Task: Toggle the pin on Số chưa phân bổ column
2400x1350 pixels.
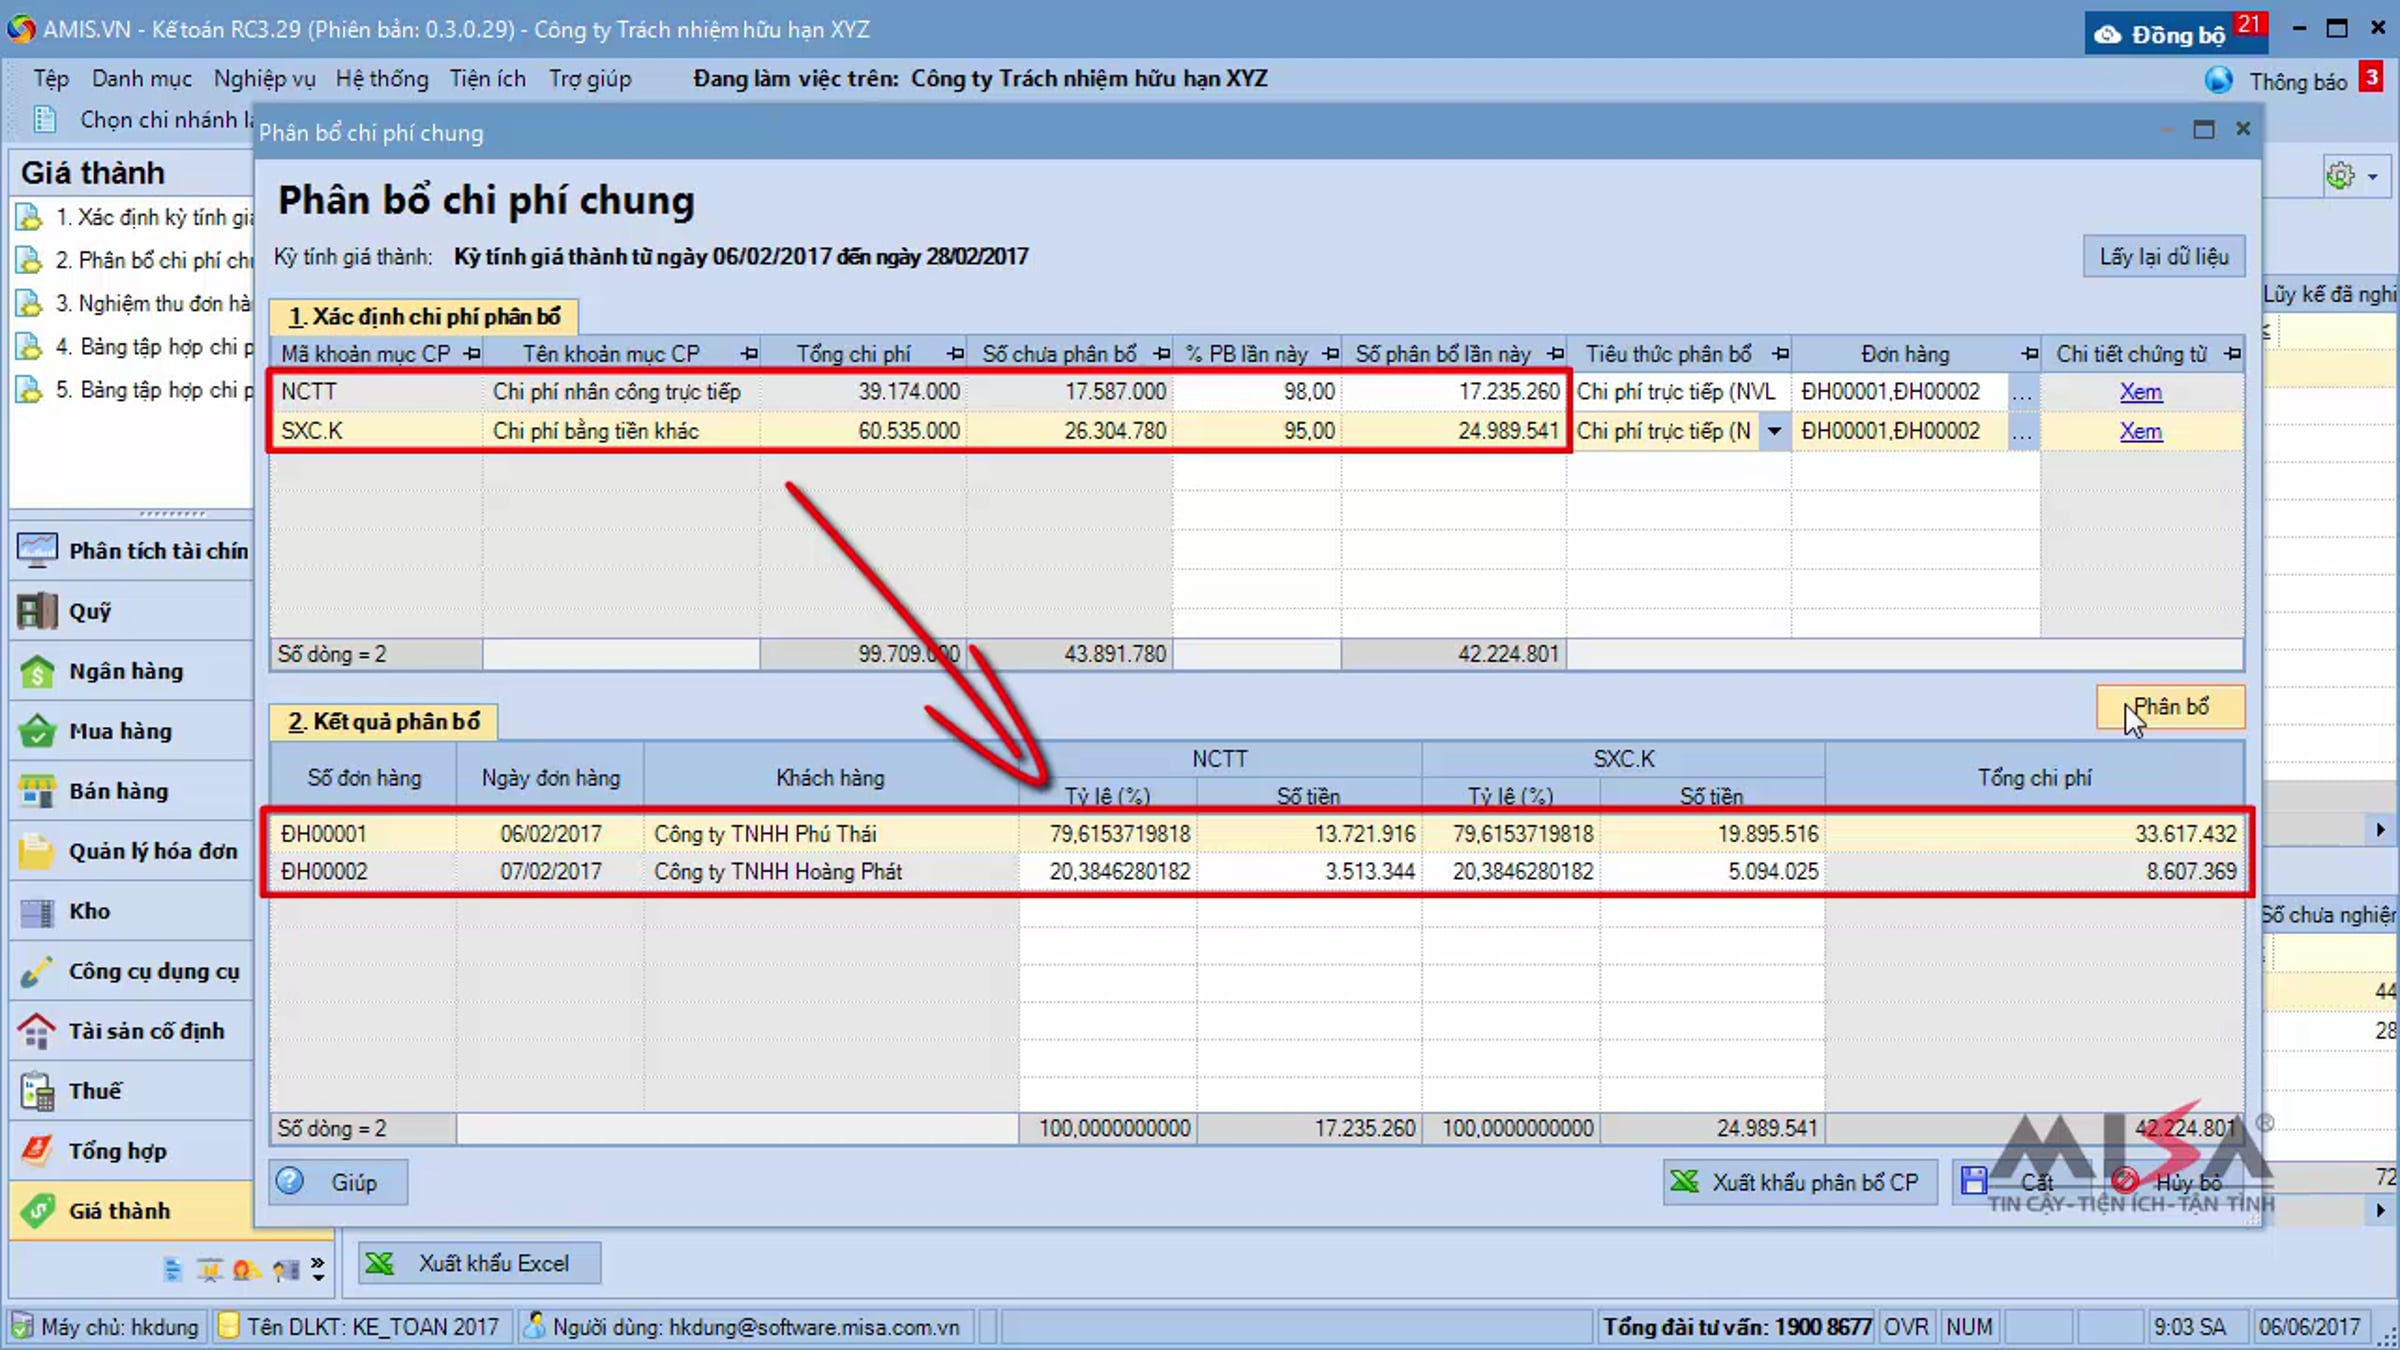Action: point(1161,354)
